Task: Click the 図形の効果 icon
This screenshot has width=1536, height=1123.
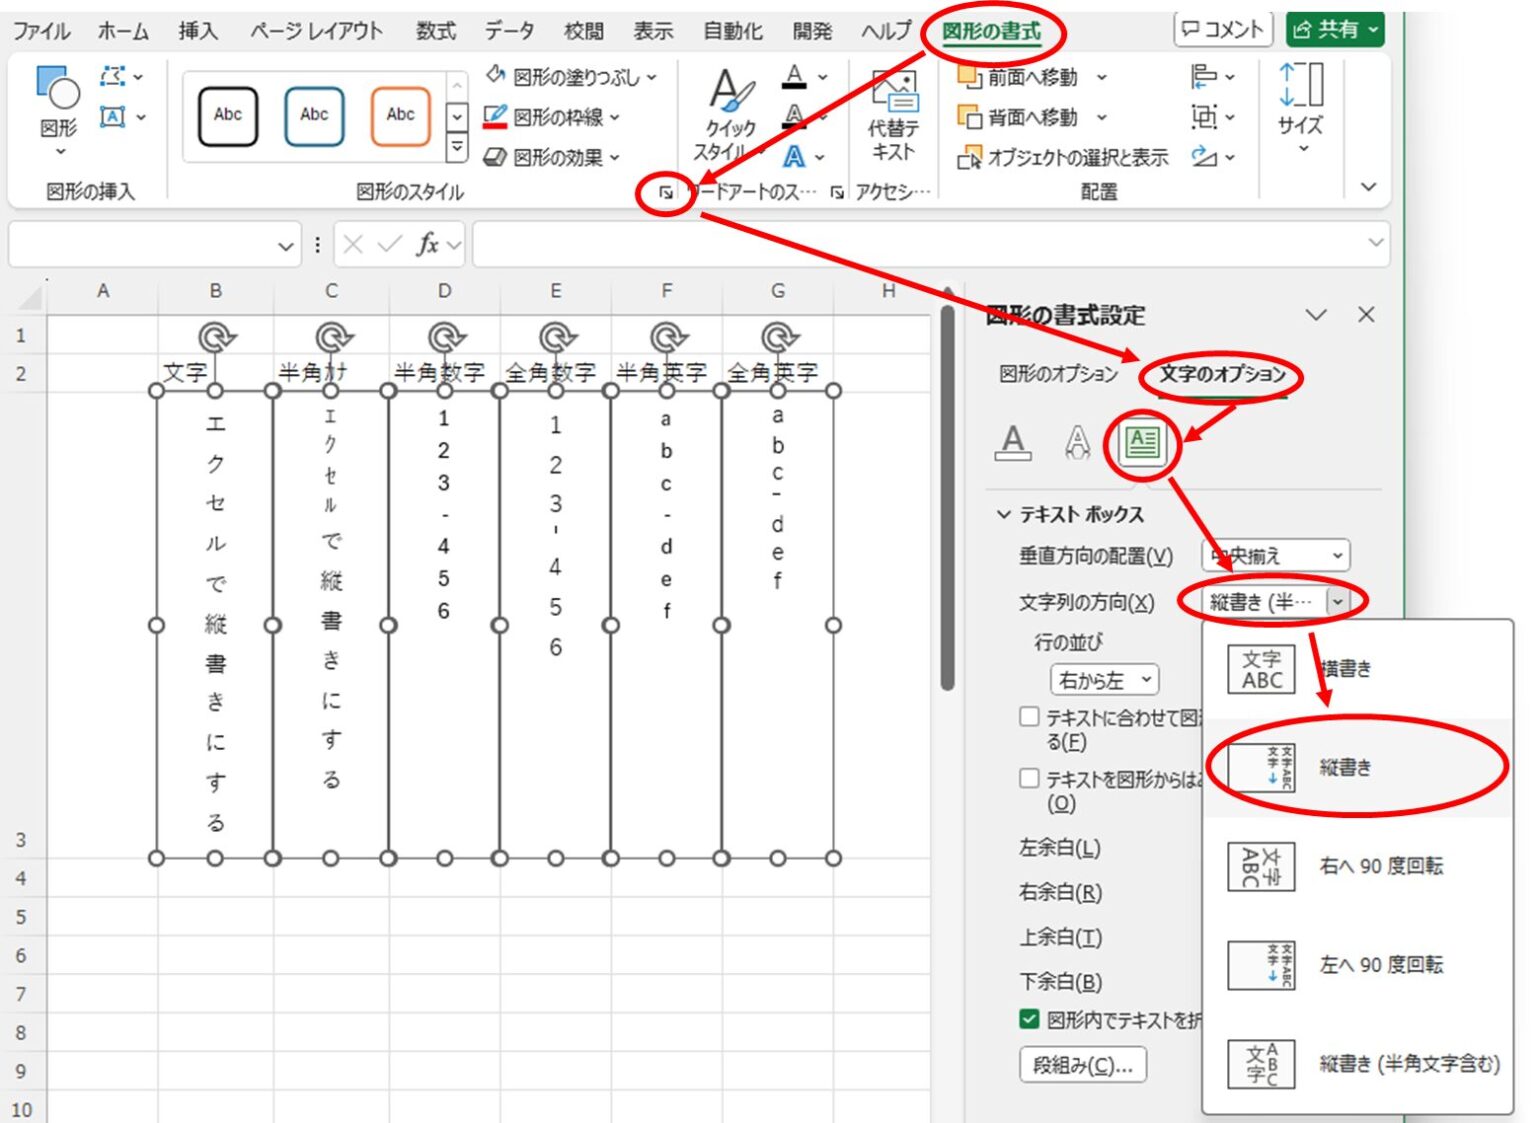Action: tap(497, 157)
